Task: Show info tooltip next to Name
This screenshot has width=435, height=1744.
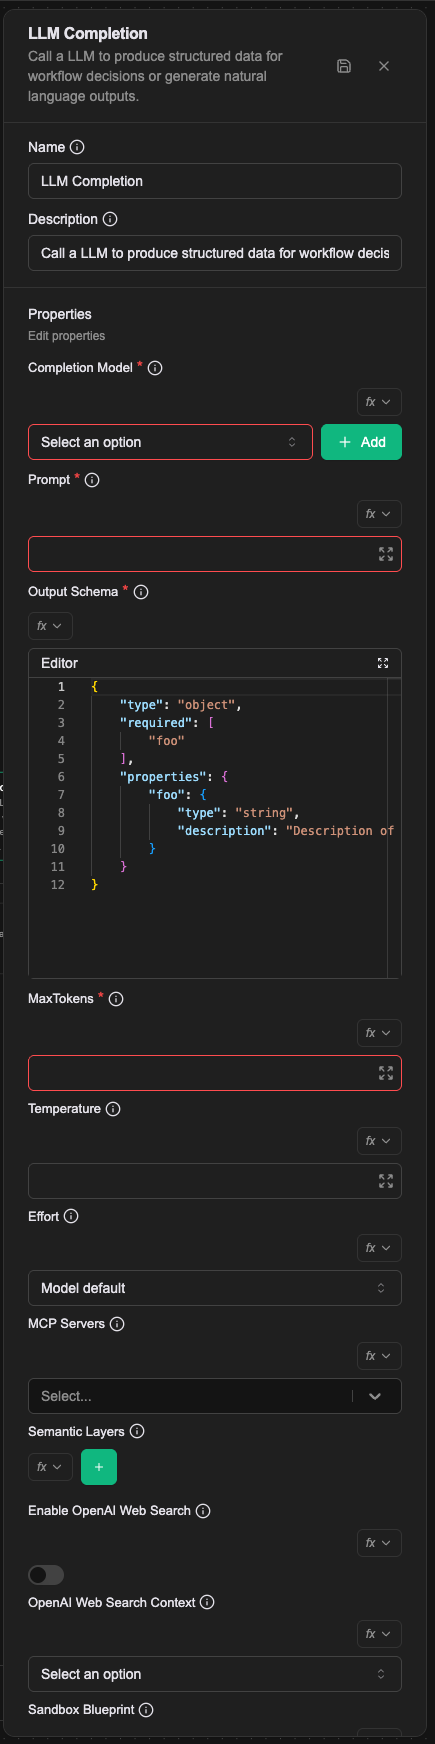Action: pyautogui.click(x=77, y=147)
